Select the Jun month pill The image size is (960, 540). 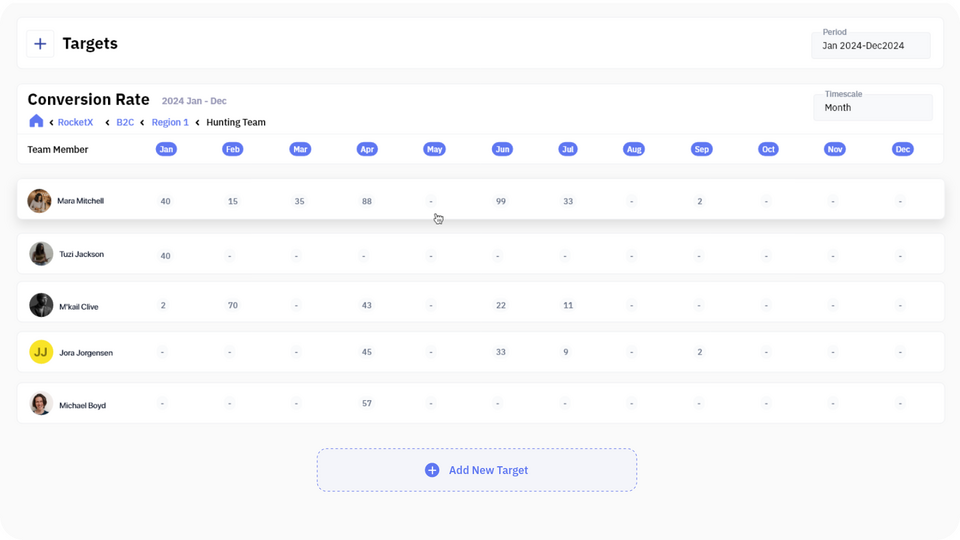502,149
